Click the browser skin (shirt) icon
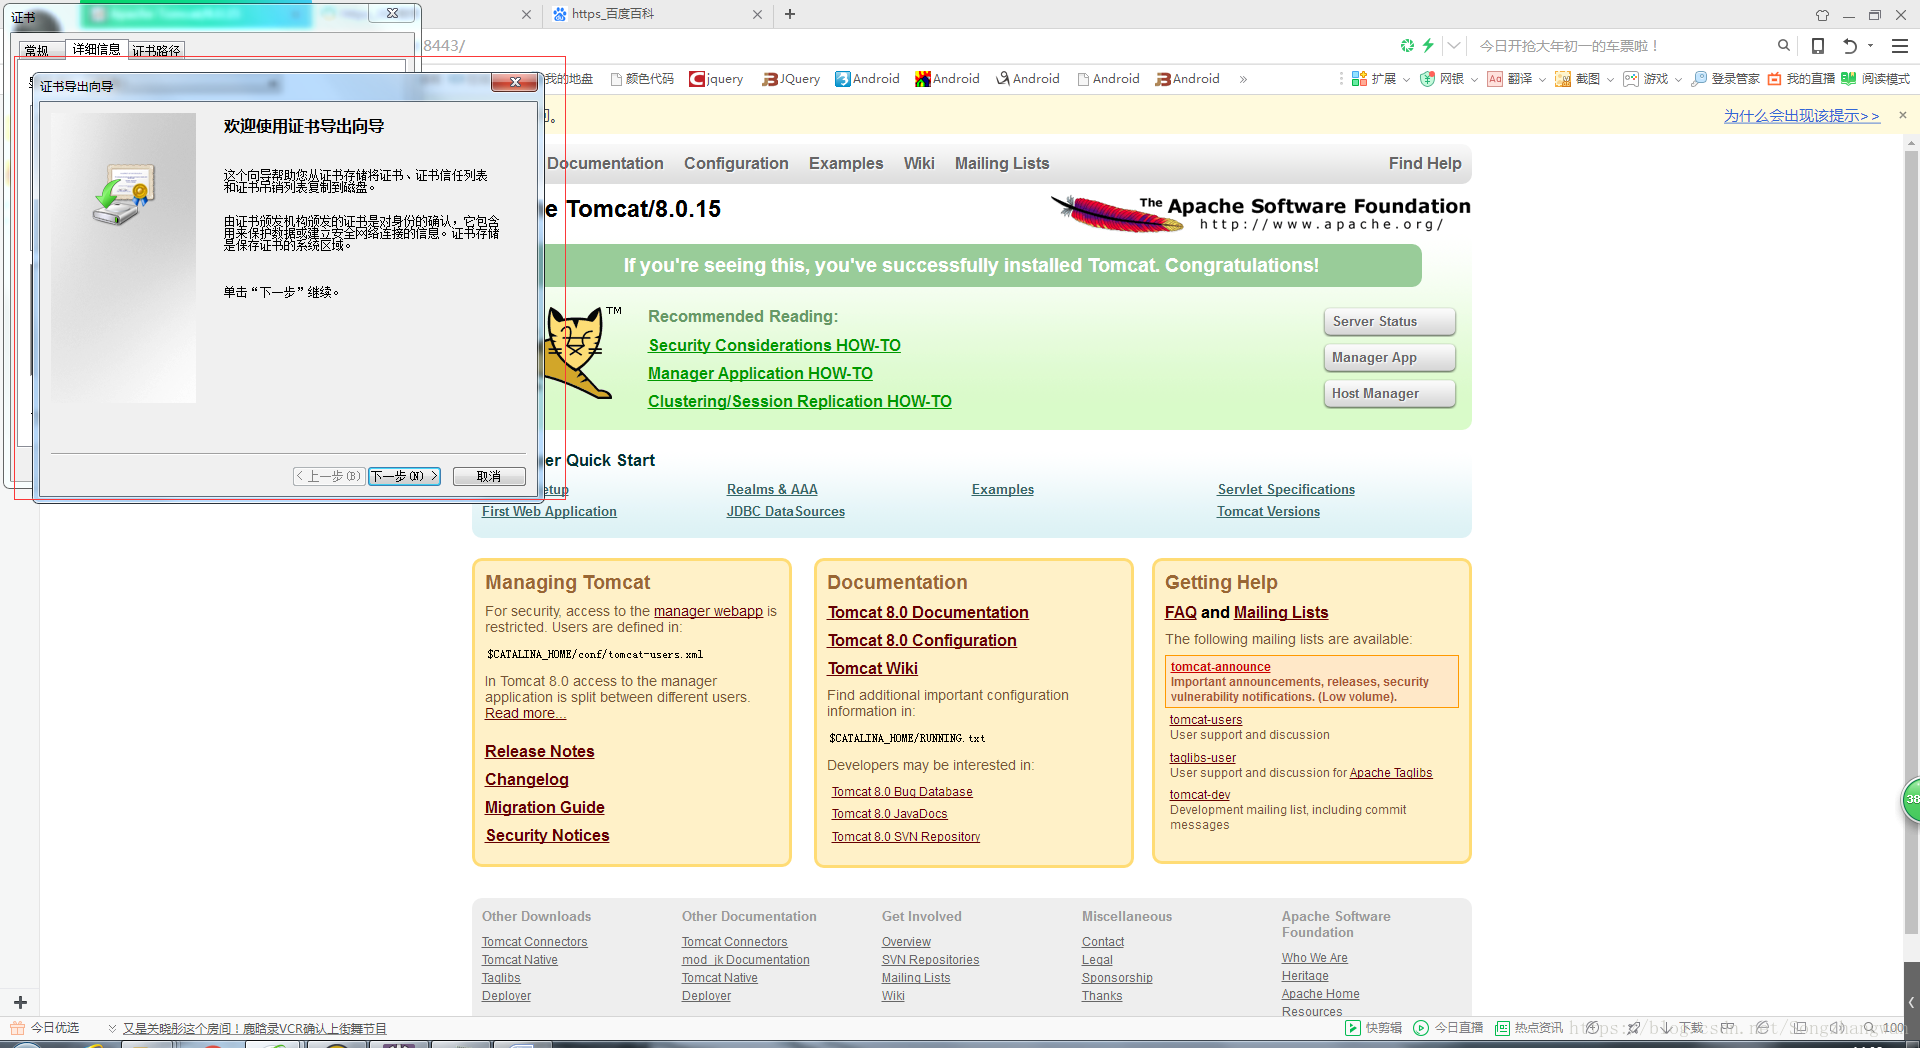 1822,15
